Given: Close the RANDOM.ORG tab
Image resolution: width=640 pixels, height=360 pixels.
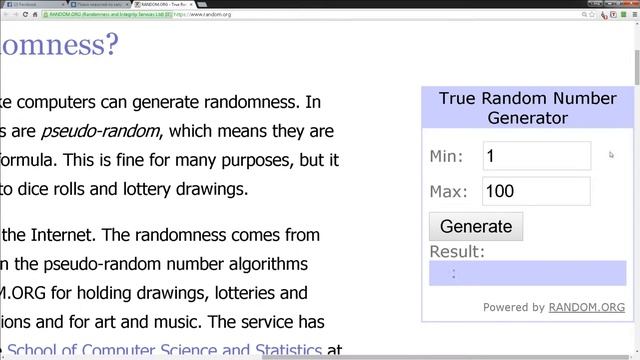Looking at the screenshot, I should (x=191, y=4).
